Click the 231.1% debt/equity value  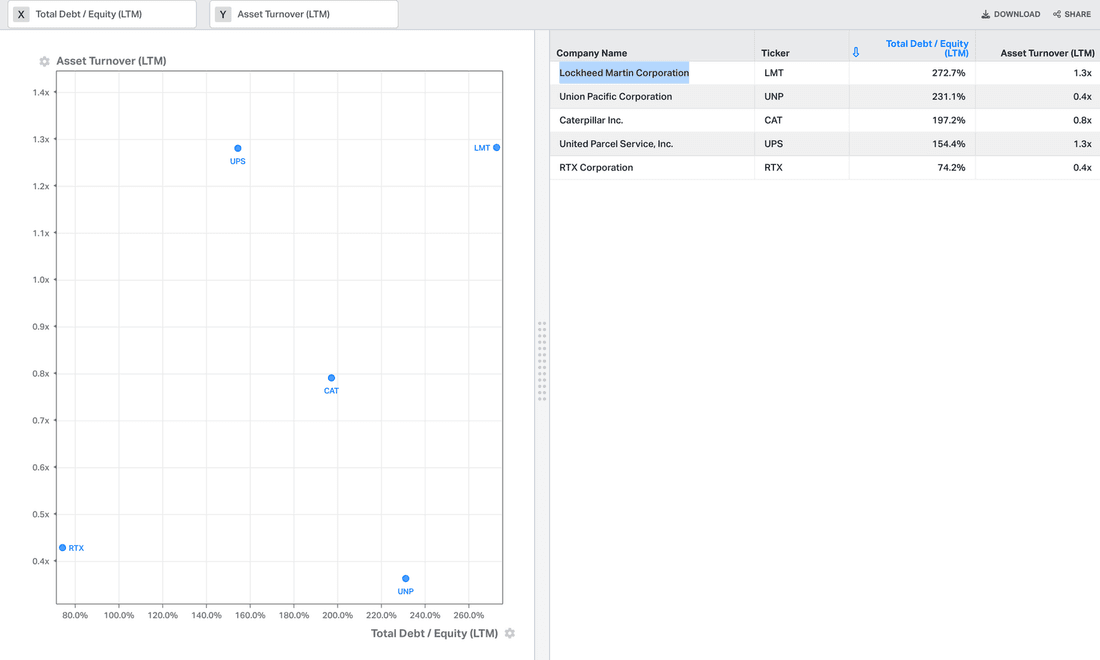click(x=948, y=97)
